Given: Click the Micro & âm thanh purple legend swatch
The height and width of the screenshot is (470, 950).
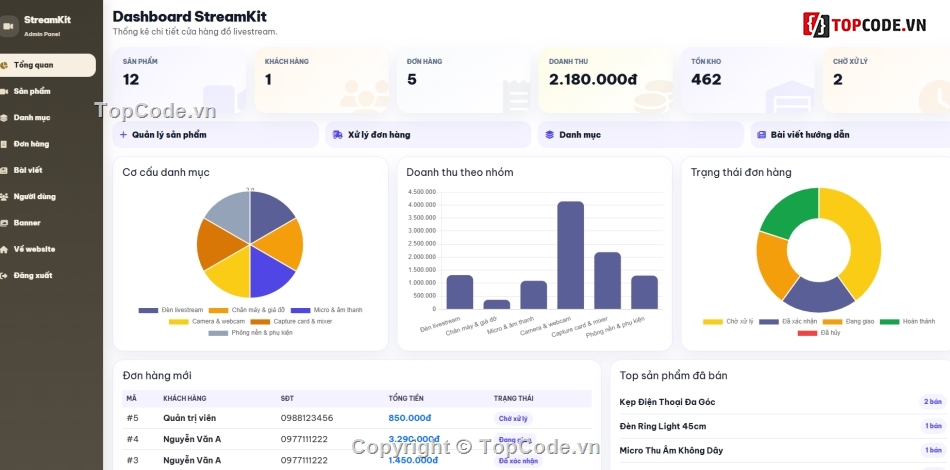Looking at the screenshot, I should pyautogui.click(x=300, y=310).
